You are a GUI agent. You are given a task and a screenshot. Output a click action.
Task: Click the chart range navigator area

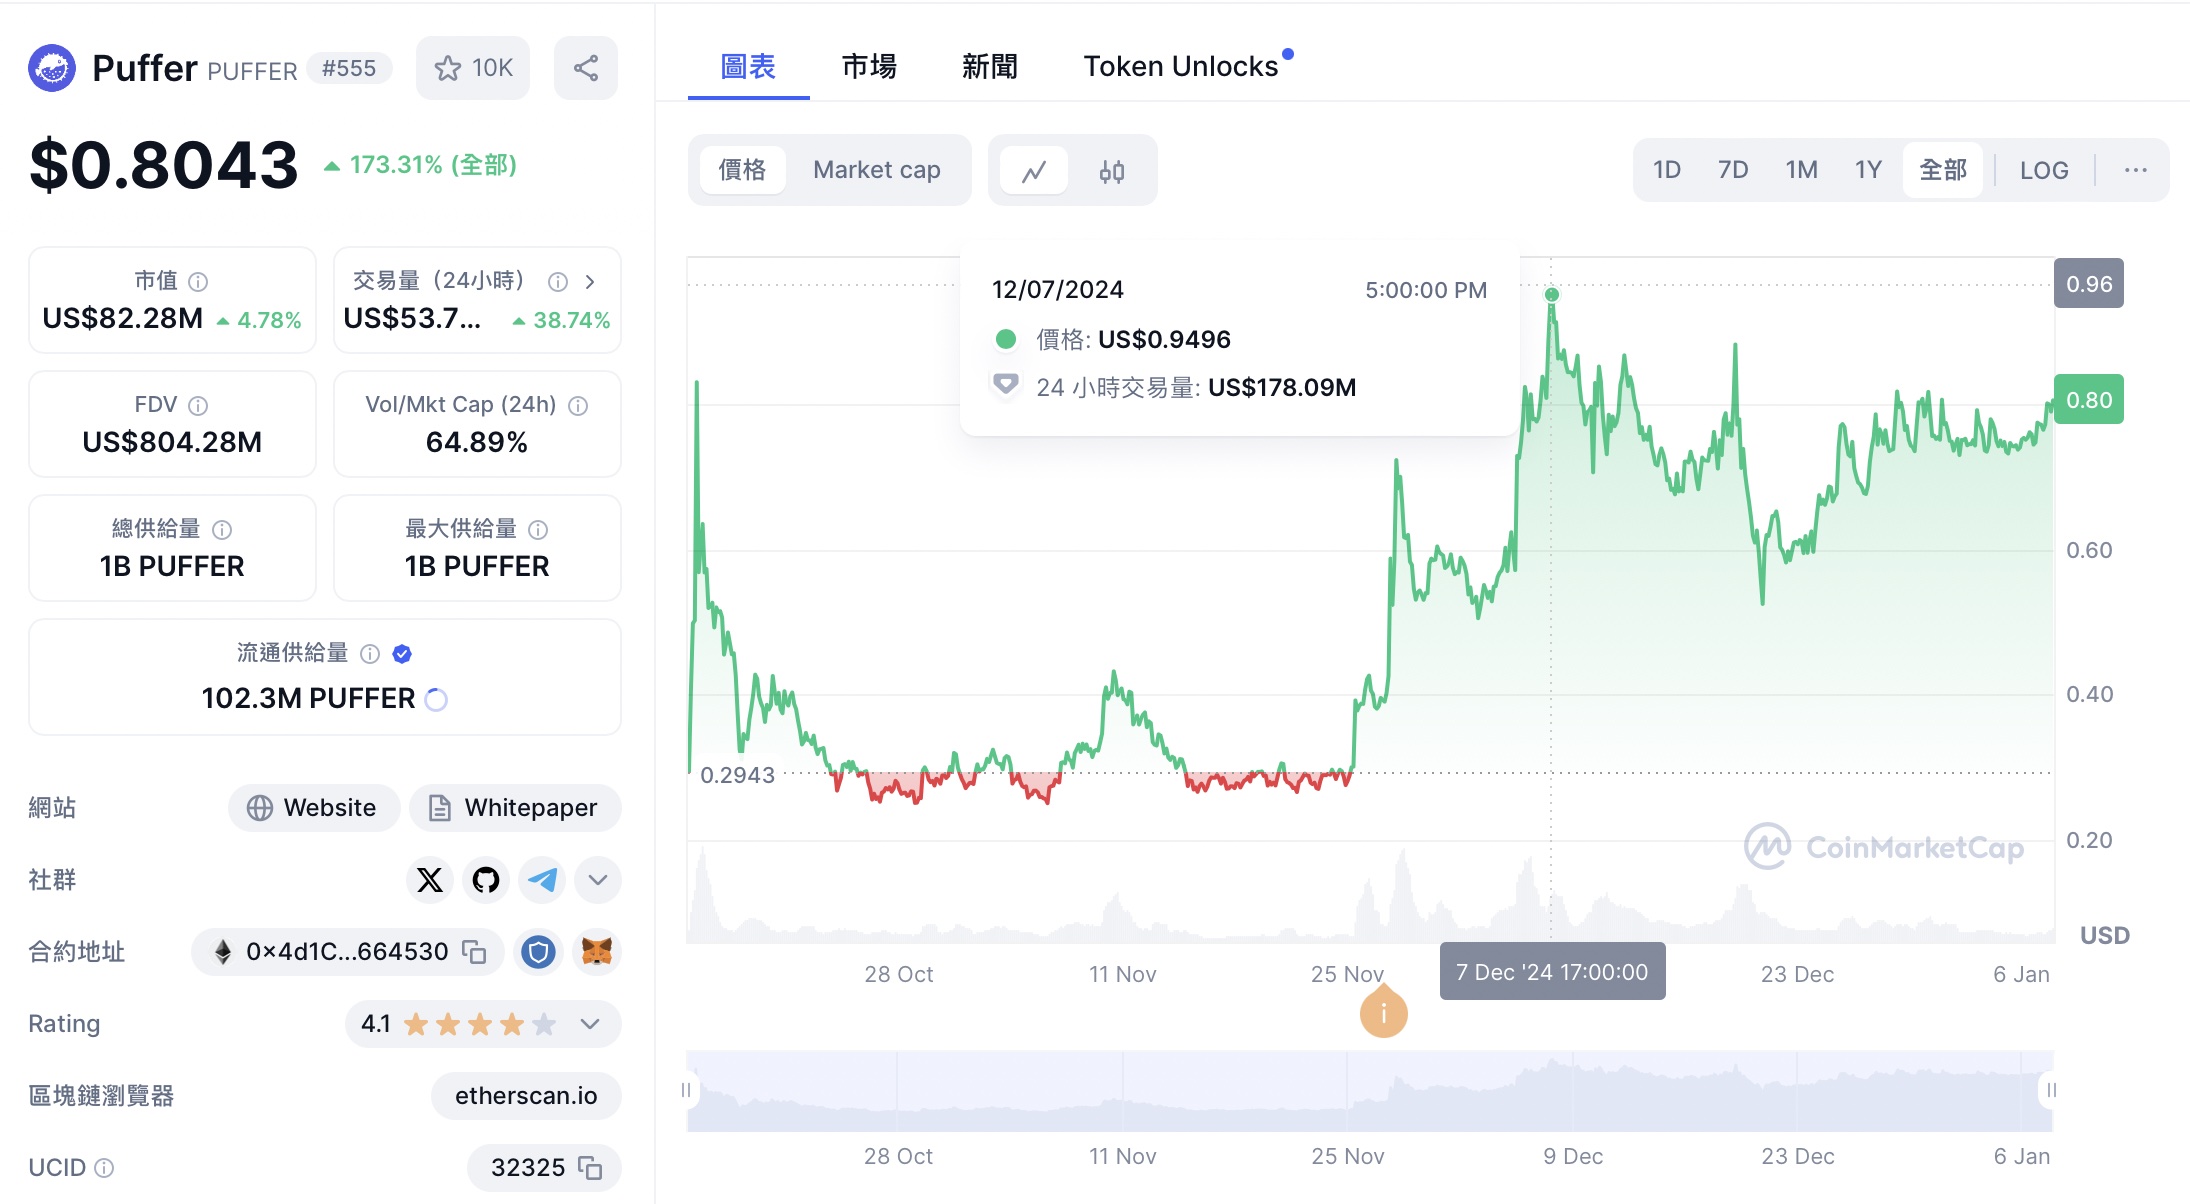tap(1370, 1091)
